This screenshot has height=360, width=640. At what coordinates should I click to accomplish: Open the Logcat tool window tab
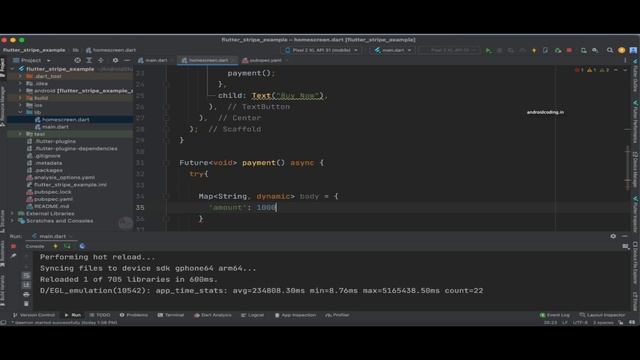click(252, 315)
